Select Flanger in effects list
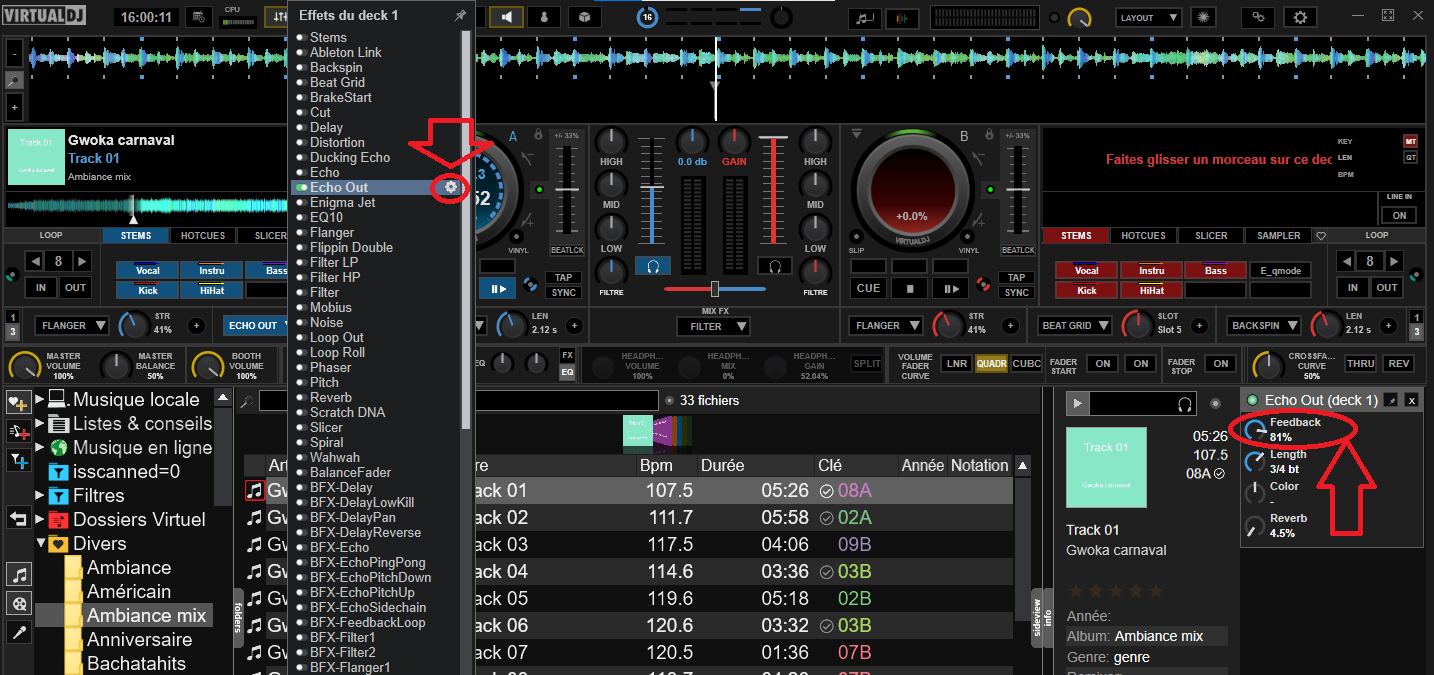This screenshot has height=675, width=1434. click(332, 232)
